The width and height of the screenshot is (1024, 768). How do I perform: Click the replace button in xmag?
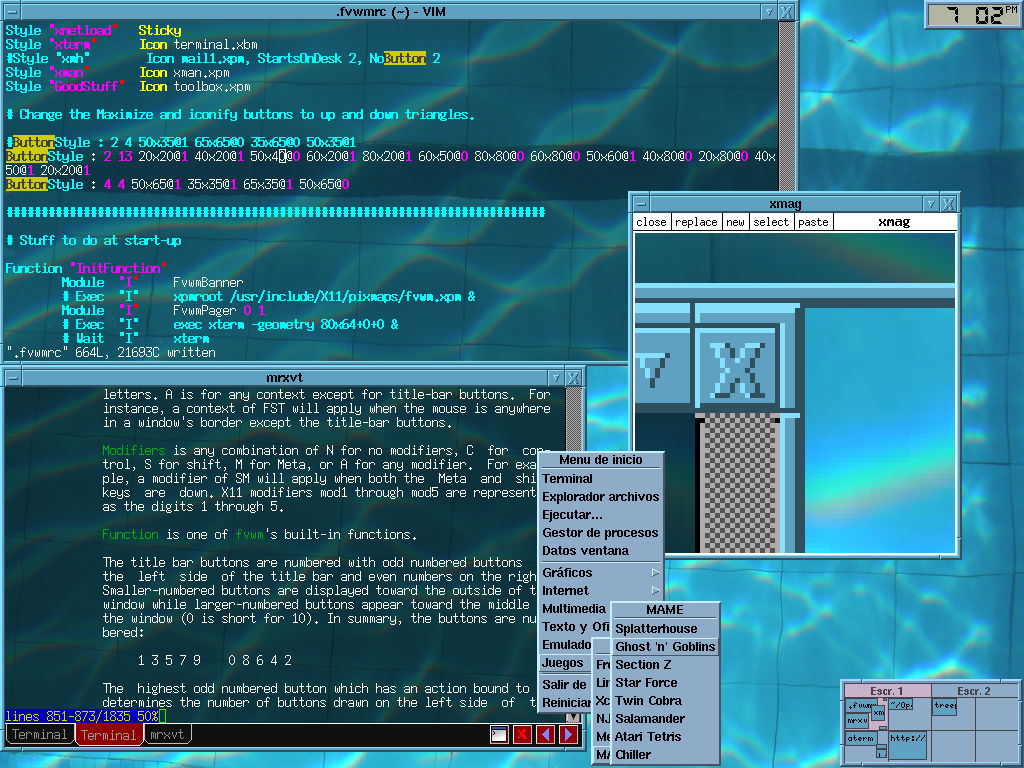696,222
